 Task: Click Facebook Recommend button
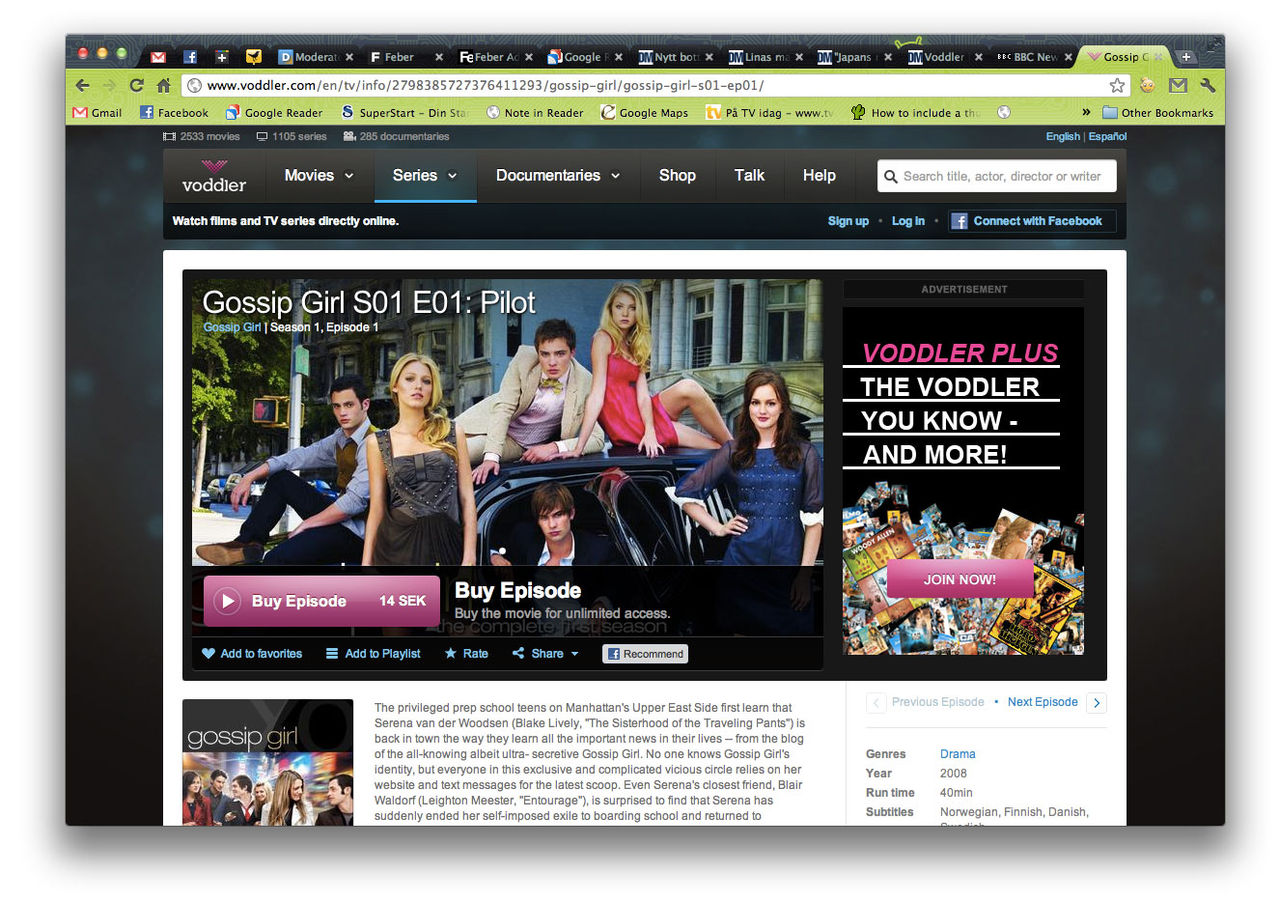tap(645, 654)
